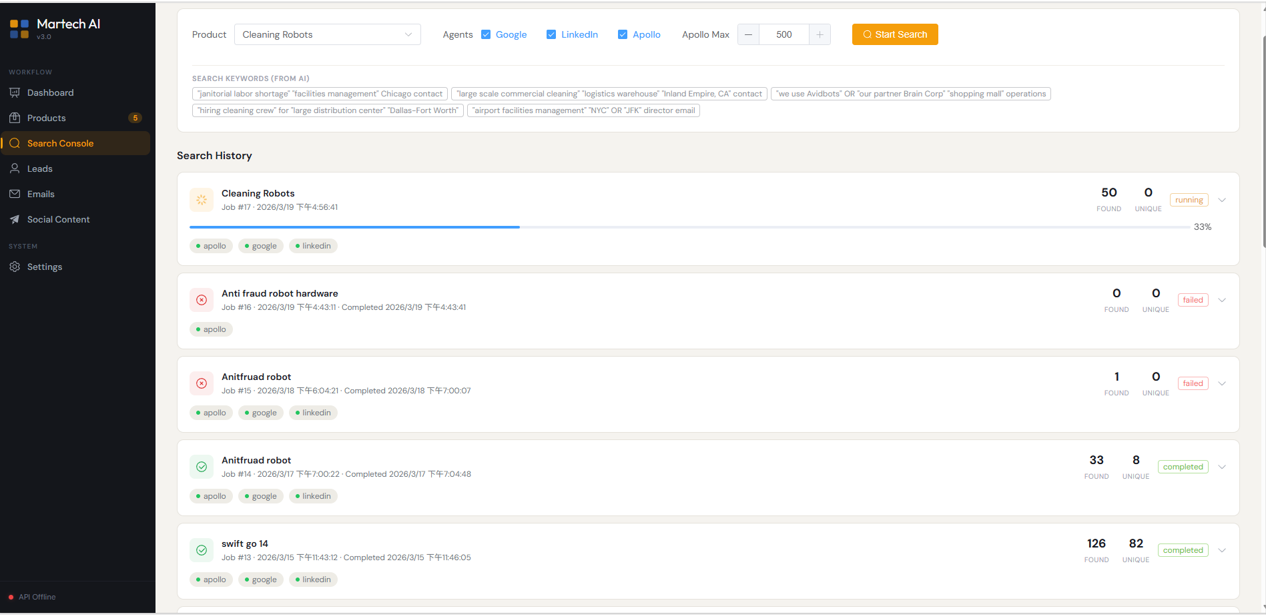This screenshot has height=615, width=1266.
Task: Click the Martech AI logo icon
Action: pos(19,29)
